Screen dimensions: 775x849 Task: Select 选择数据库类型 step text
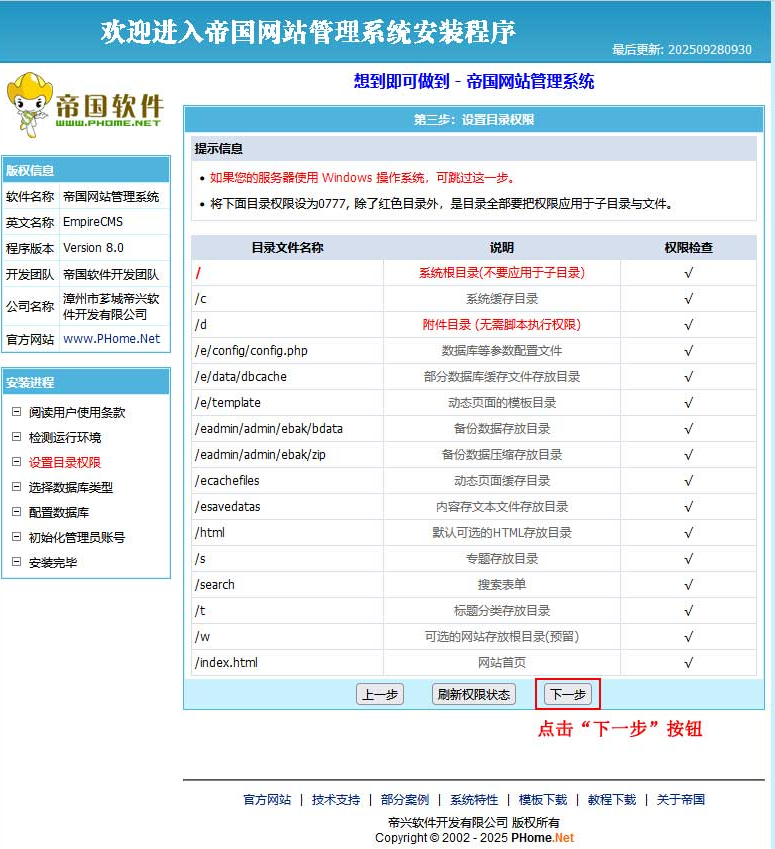(71, 487)
